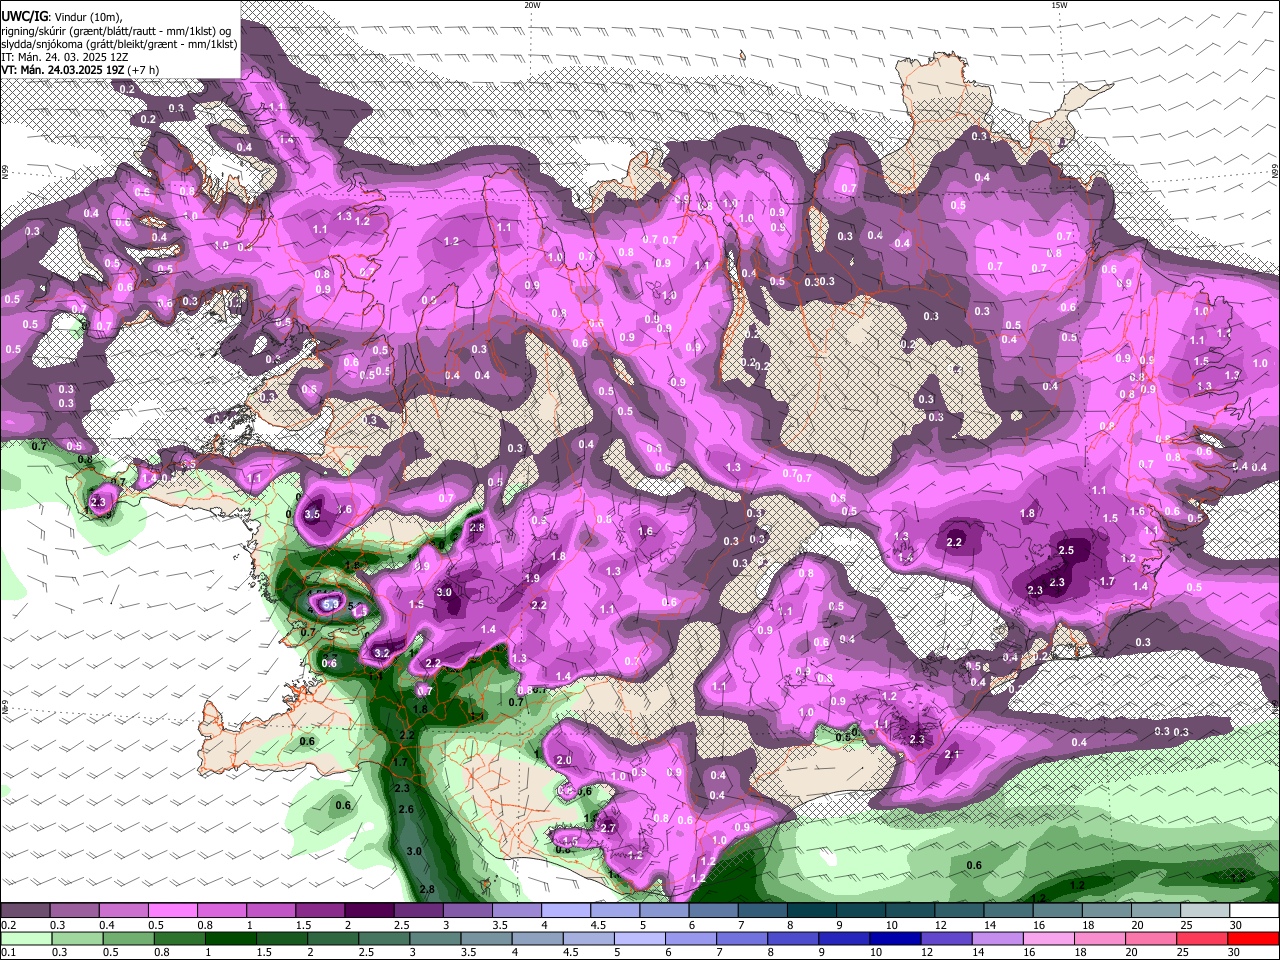This screenshot has height=960, width=1280.
Task: Select the 1.9 value on the map
Action: (x=533, y=578)
